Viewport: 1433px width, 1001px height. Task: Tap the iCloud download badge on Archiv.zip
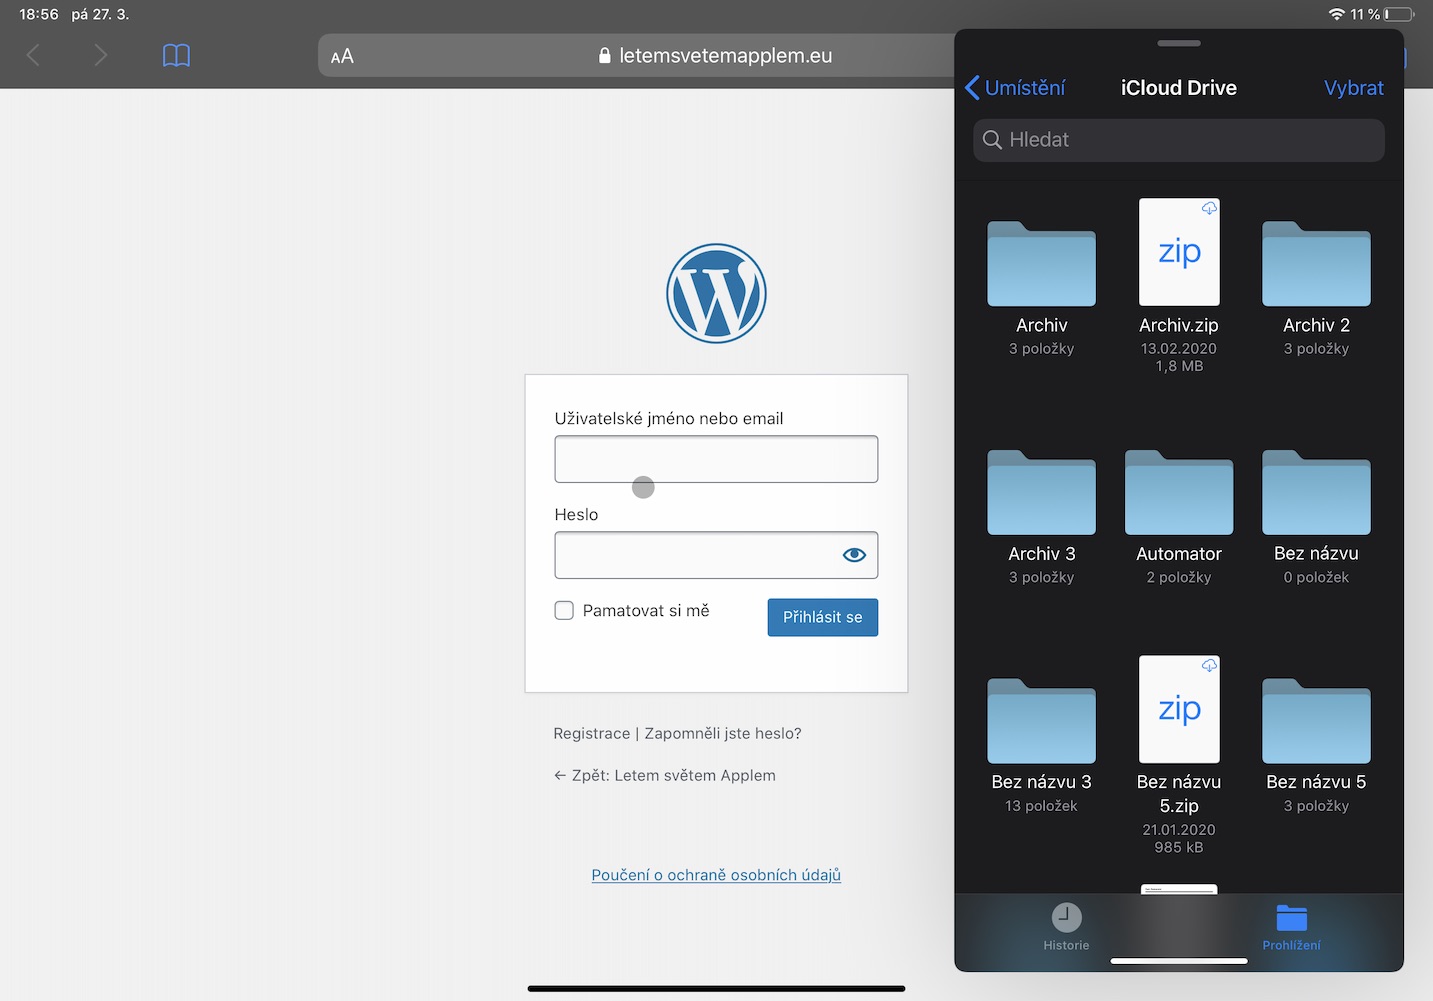(1209, 208)
